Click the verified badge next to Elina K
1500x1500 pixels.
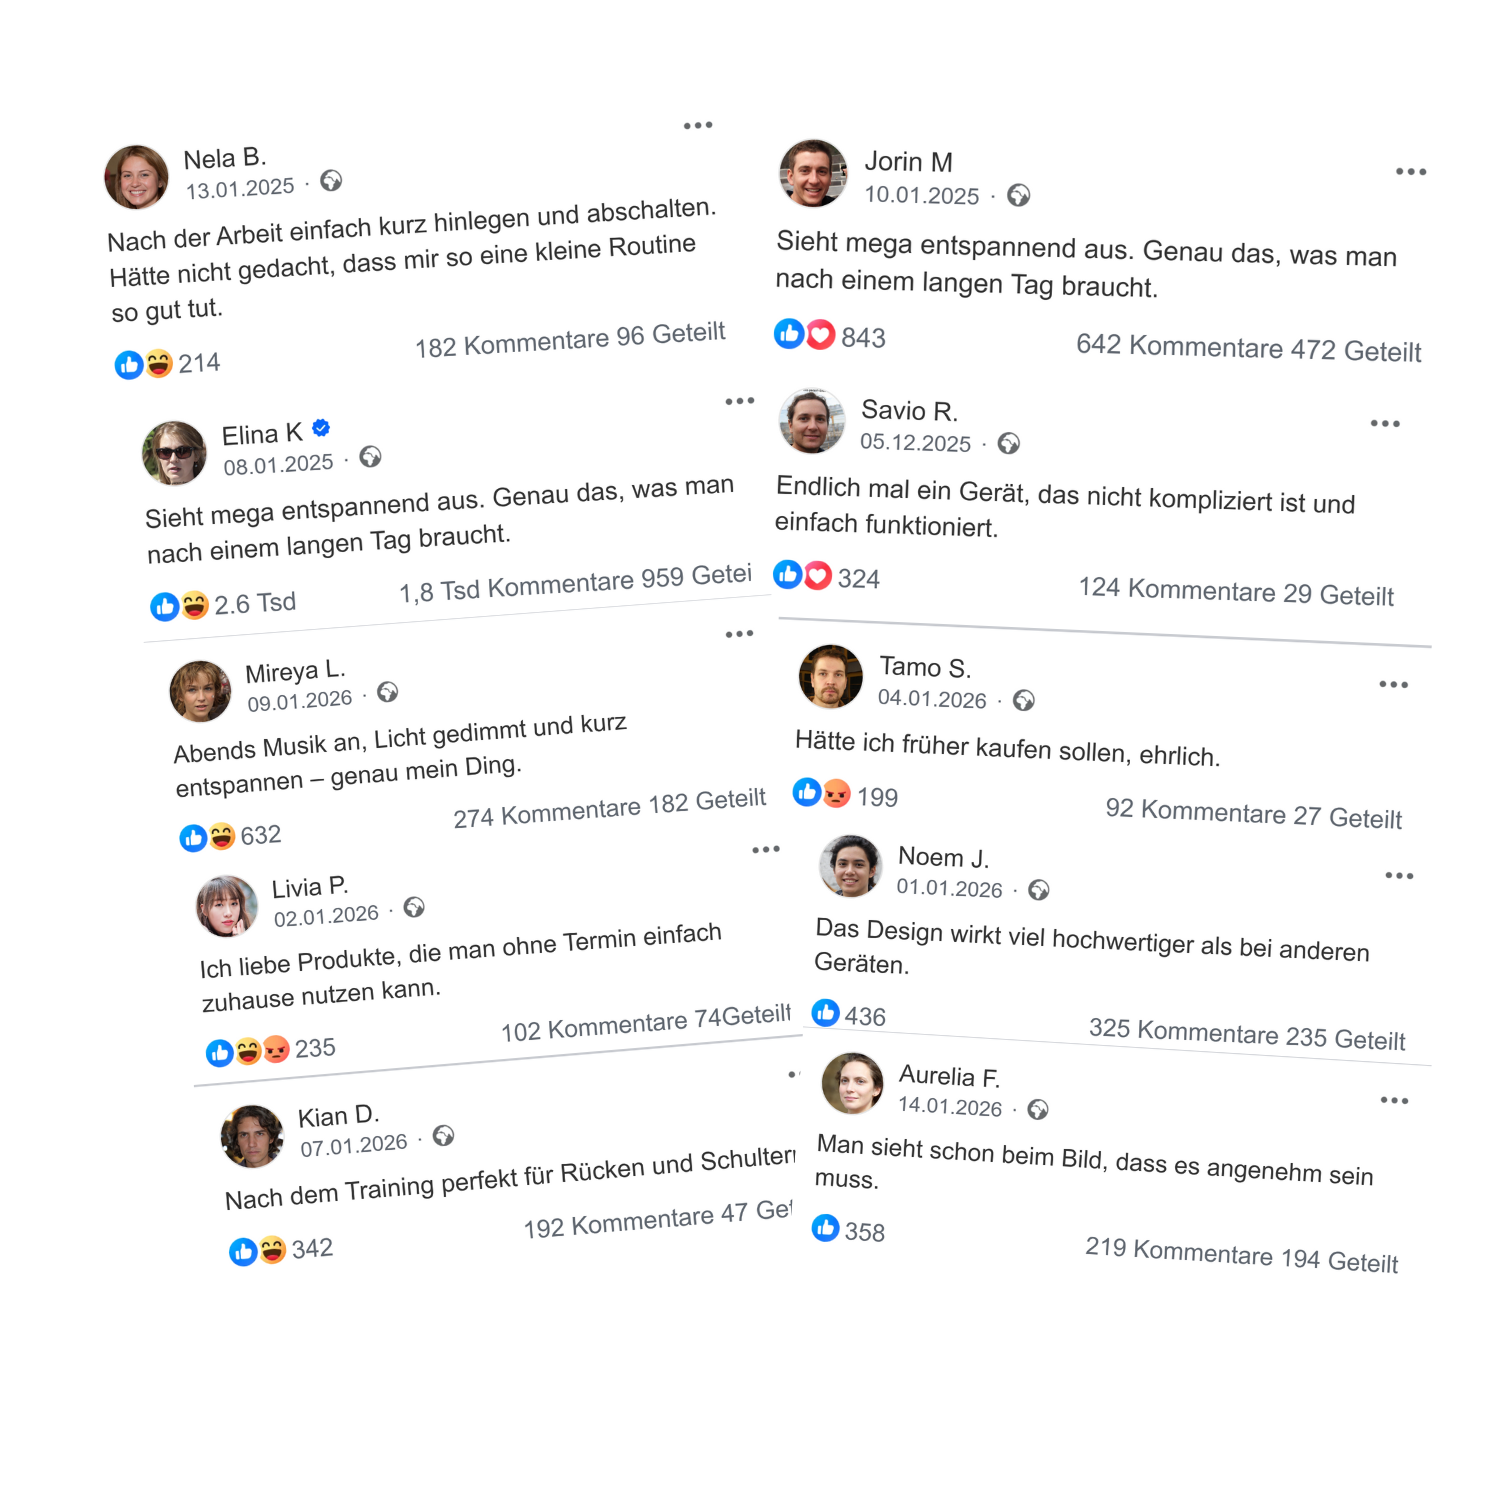pos(321,428)
